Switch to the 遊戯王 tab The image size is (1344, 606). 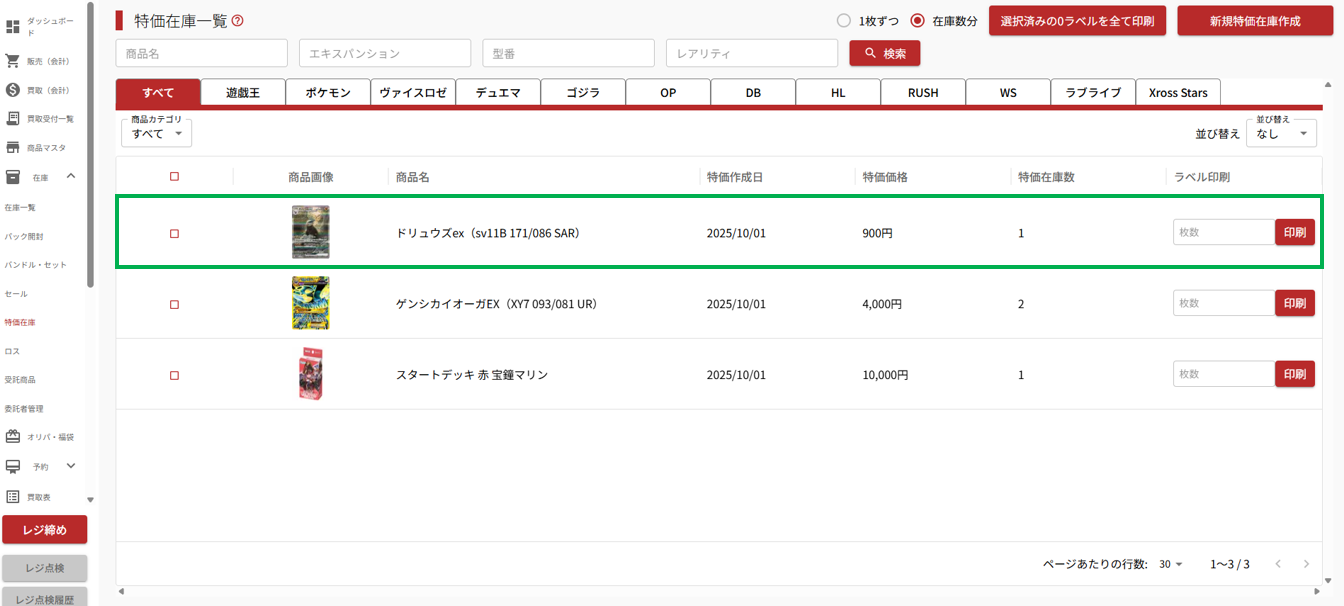click(243, 93)
